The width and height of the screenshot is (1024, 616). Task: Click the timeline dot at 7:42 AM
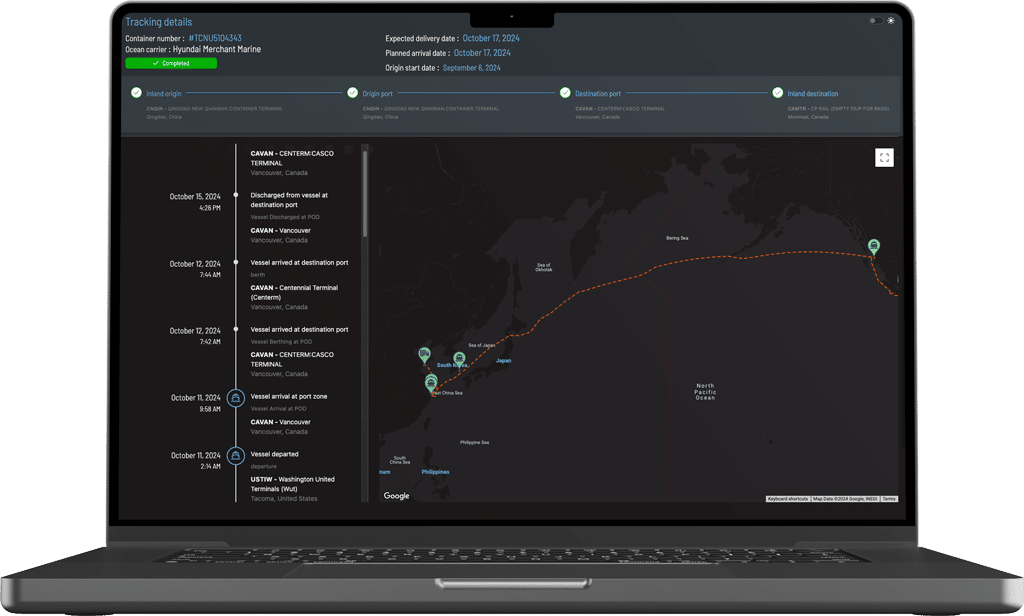click(x=236, y=329)
